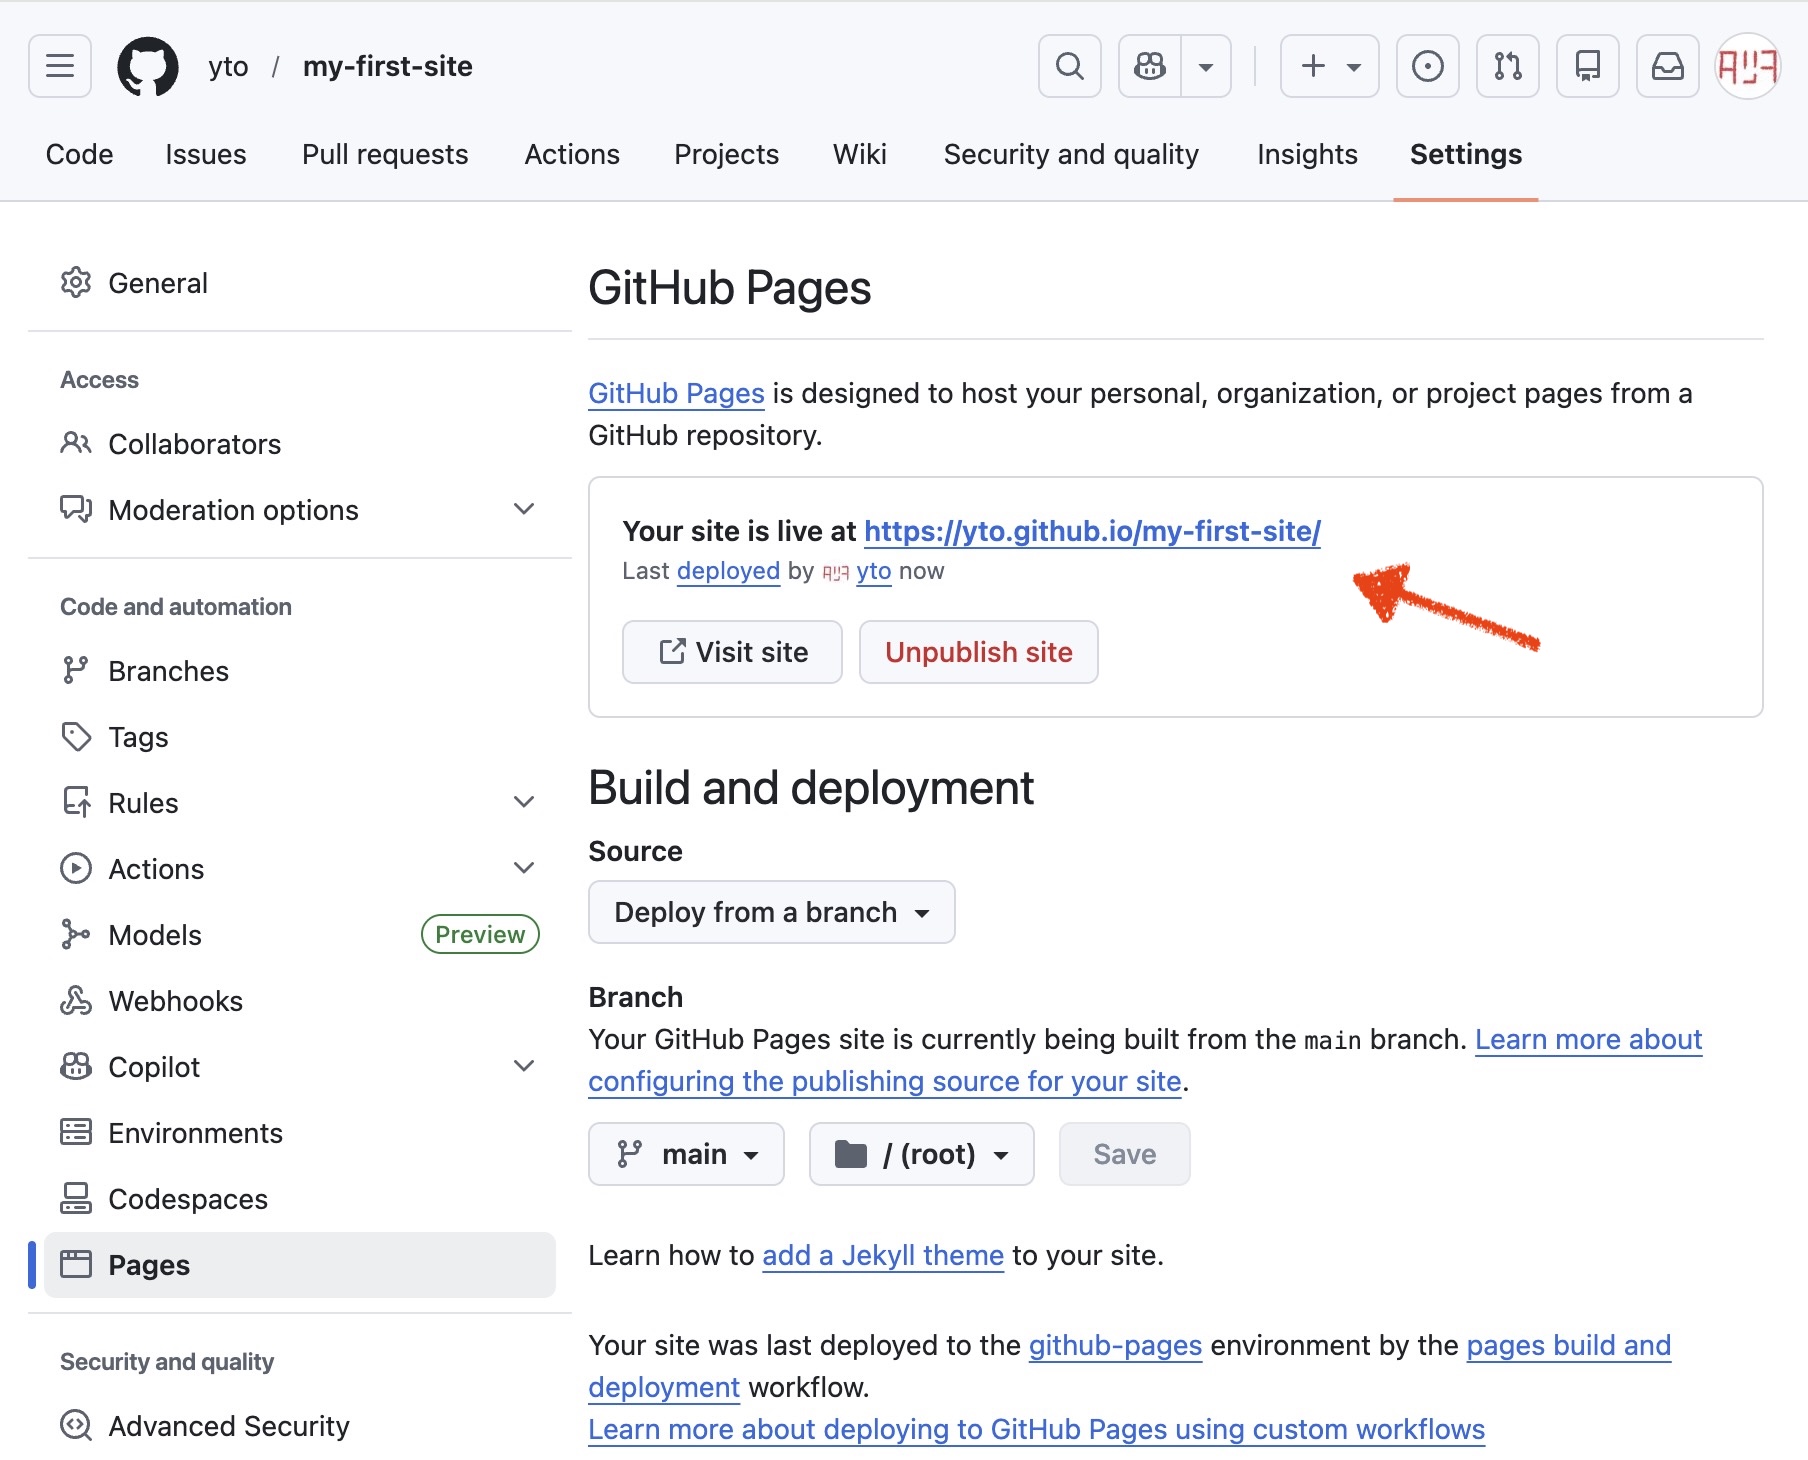Click the Rules sidebar icon
This screenshot has width=1808, height=1460.
click(76, 802)
